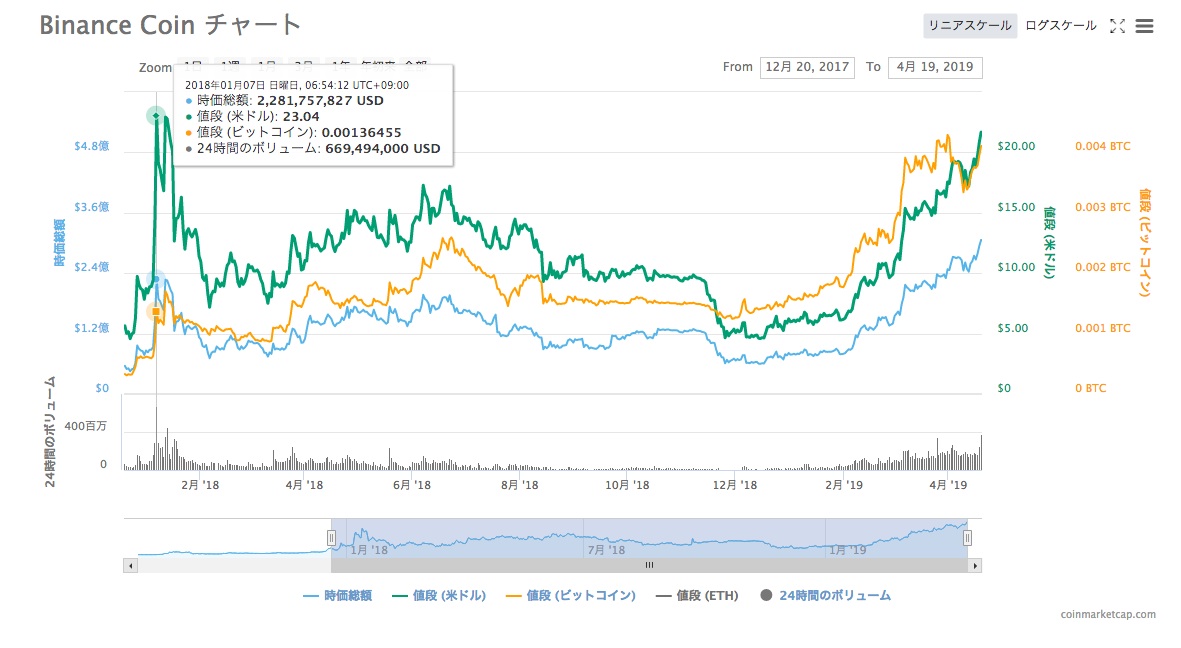
Task: Click the green USD price peak marker
Action: point(156,115)
